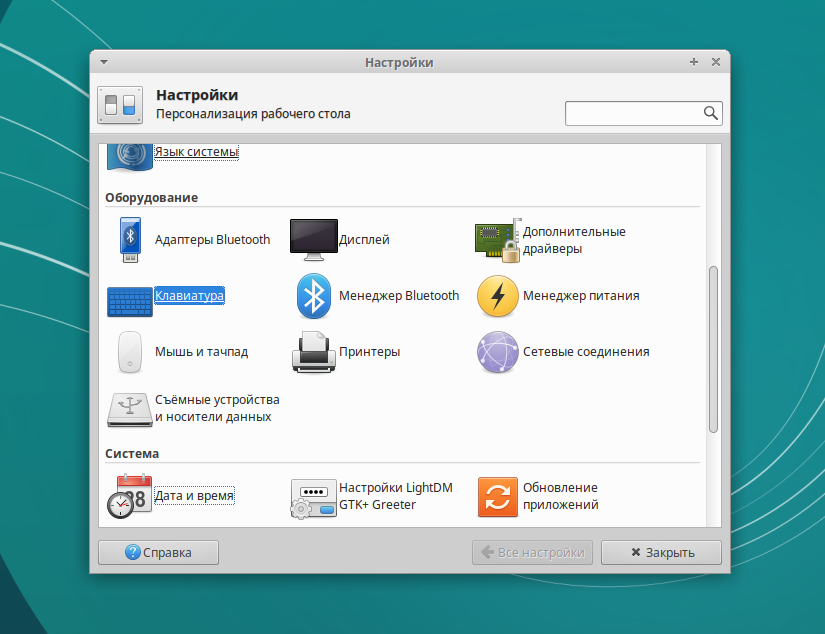This screenshot has width=825, height=634.
Task: Click the search magnifier icon
Action: [x=710, y=113]
